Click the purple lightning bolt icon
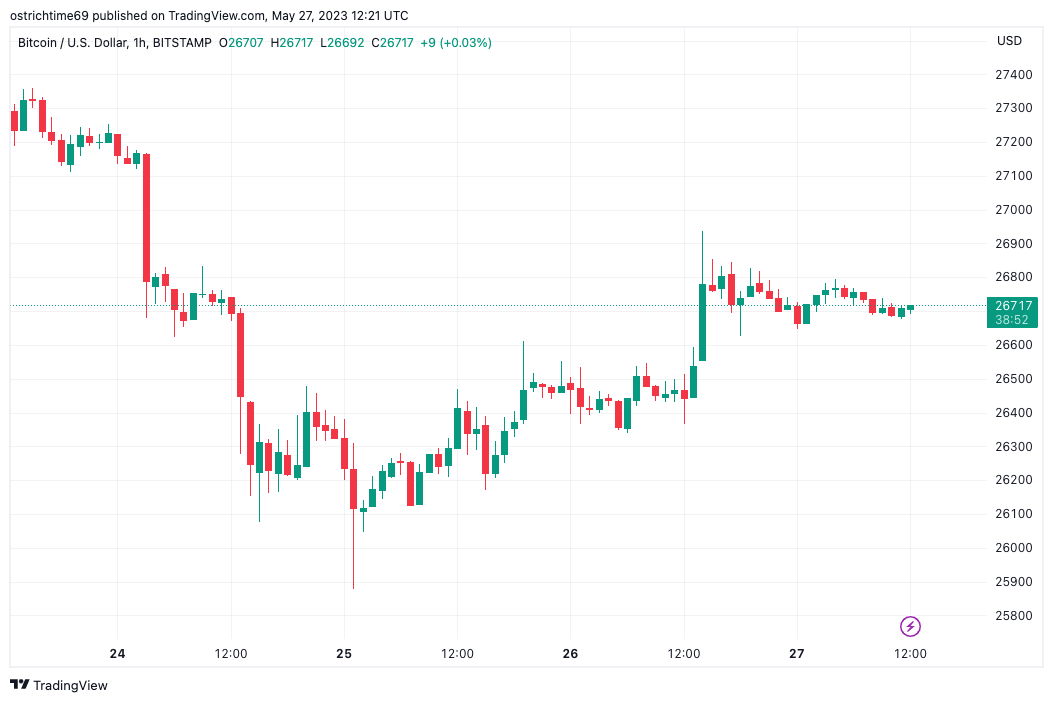Image resolution: width=1053 pixels, height=702 pixels. point(910,627)
